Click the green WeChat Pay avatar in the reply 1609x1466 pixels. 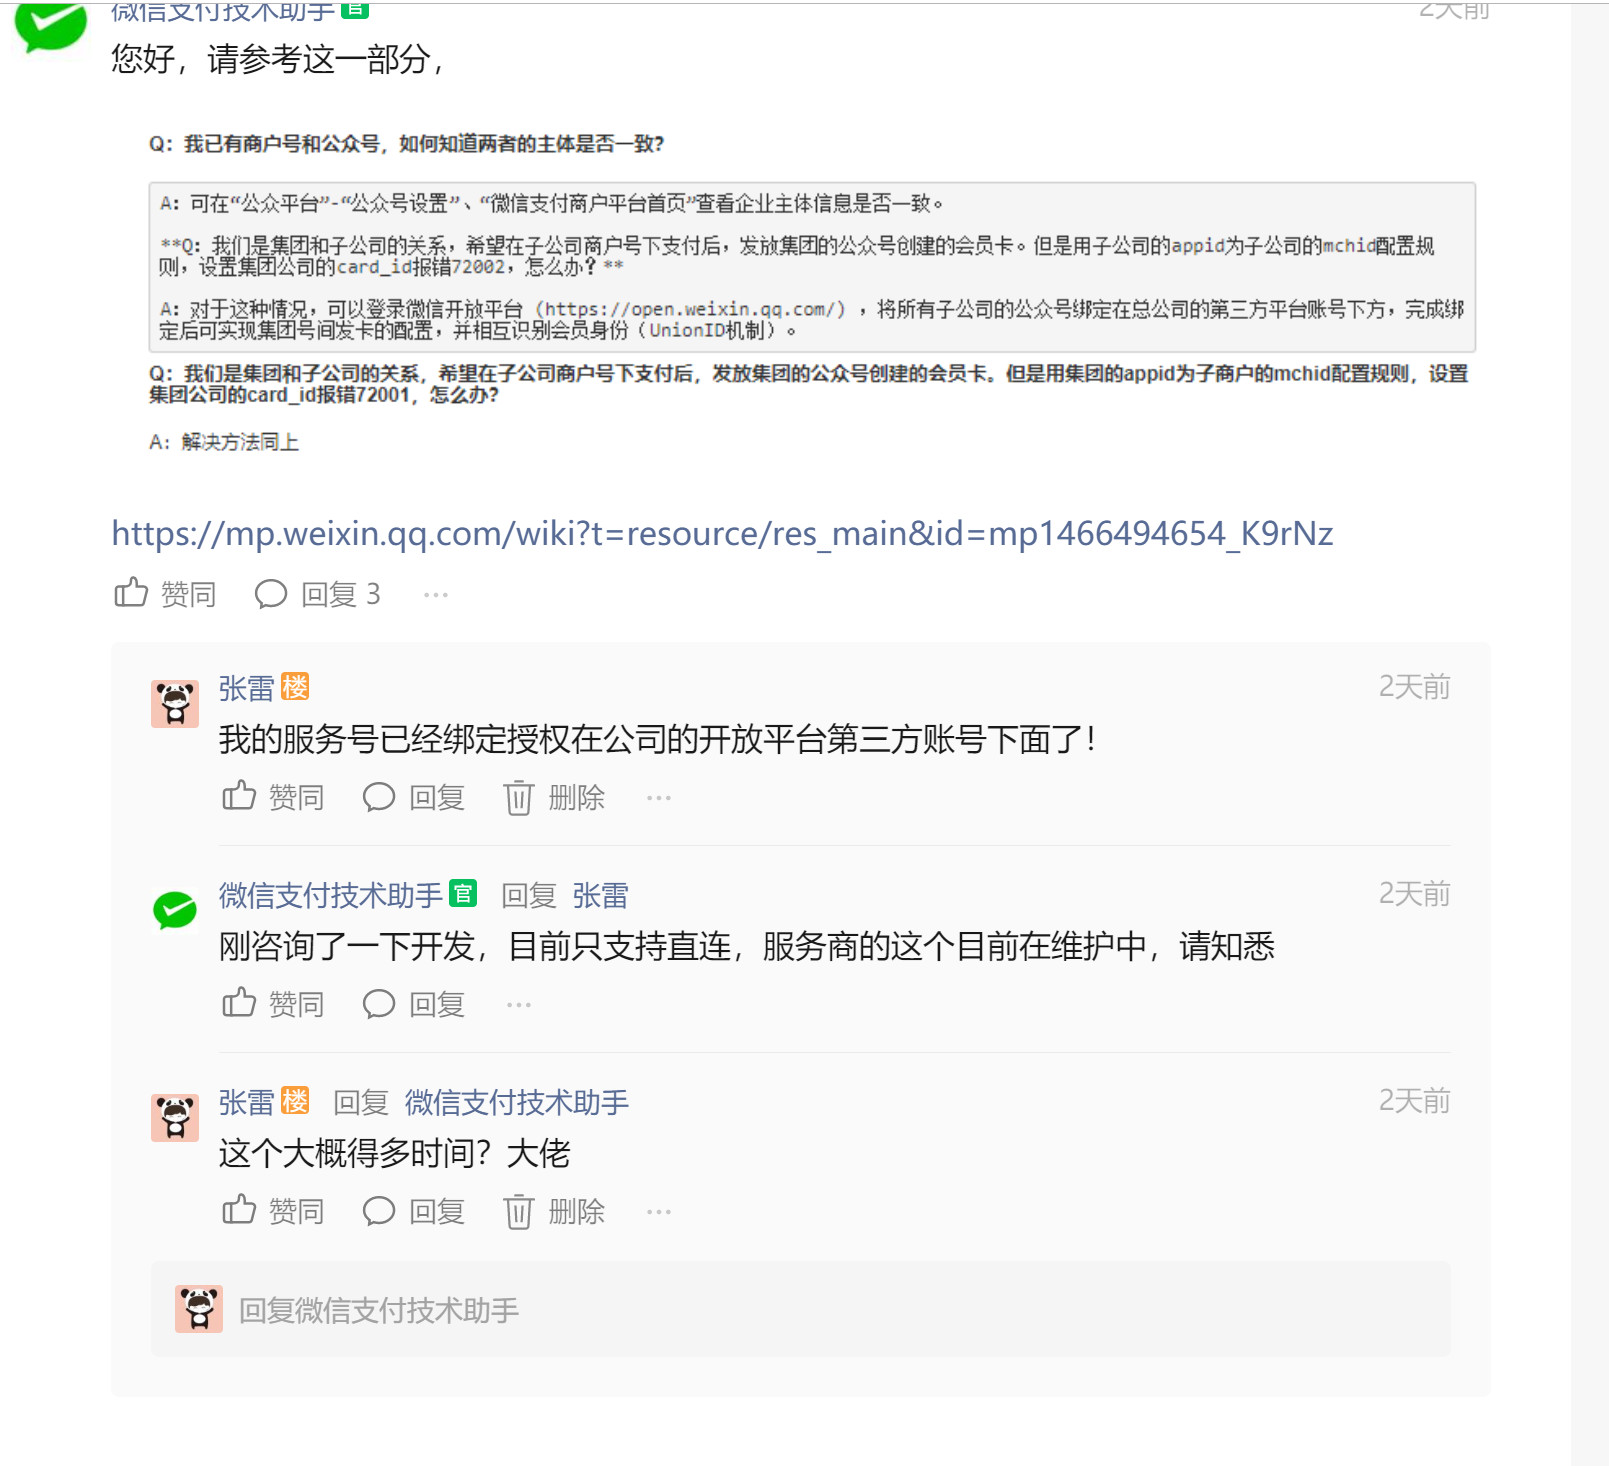click(175, 911)
